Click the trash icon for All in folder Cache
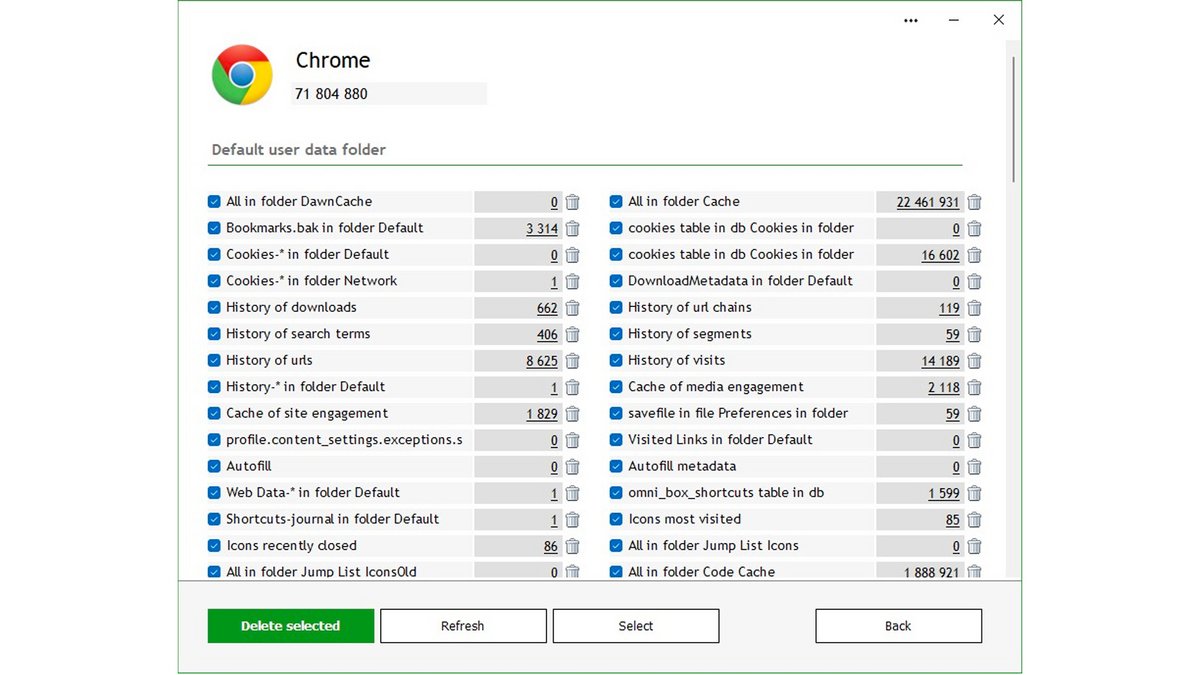This screenshot has width=1200, height=675. click(973, 201)
